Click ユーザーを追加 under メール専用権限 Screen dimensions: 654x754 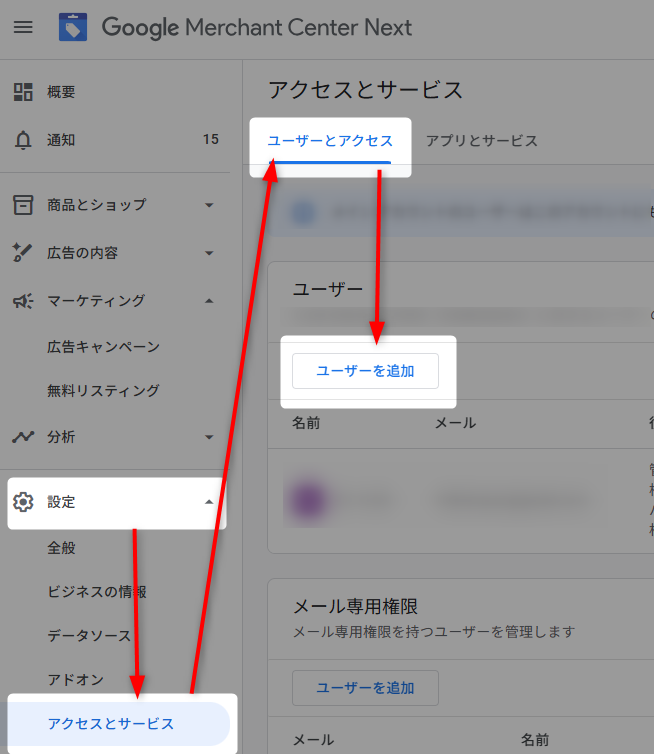[365, 688]
